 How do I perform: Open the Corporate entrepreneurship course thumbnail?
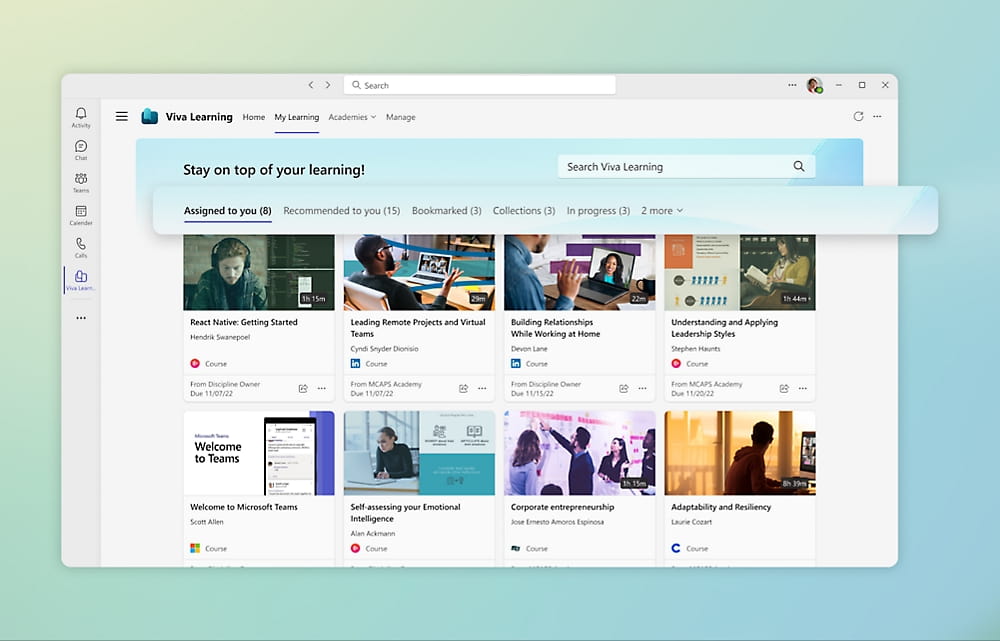pyautogui.click(x=579, y=452)
